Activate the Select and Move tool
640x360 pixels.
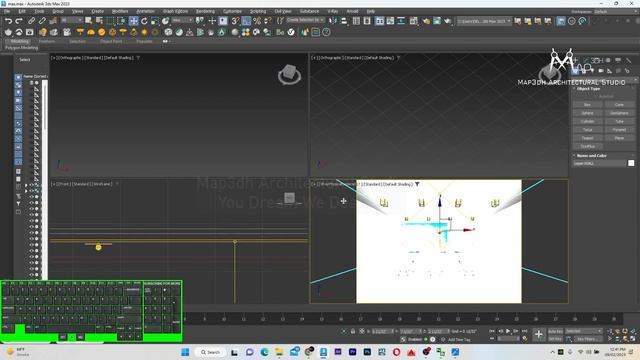[x=133, y=21]
